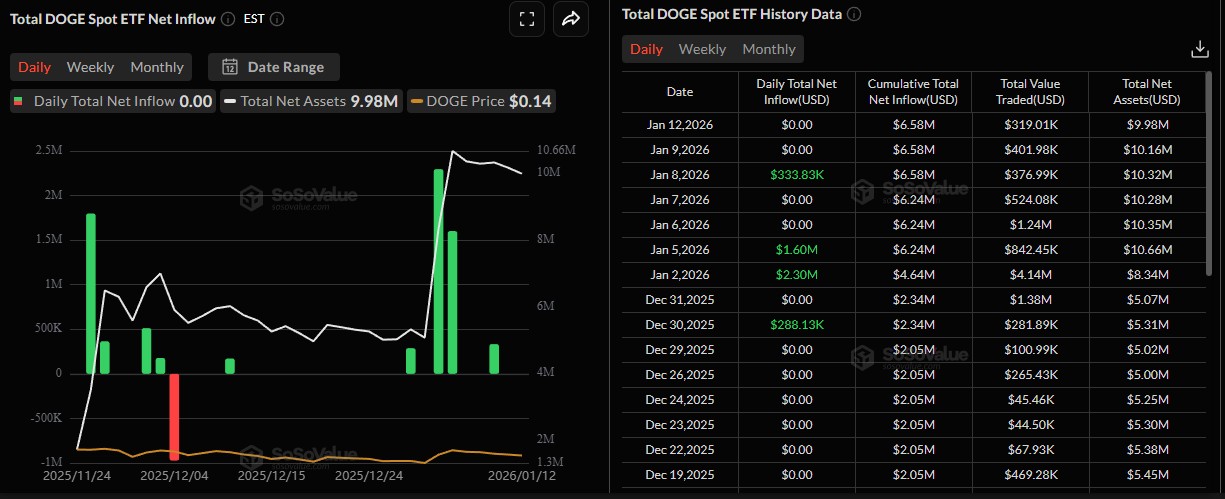Click the fullscreen expand chart icon

tap(527, 18)
